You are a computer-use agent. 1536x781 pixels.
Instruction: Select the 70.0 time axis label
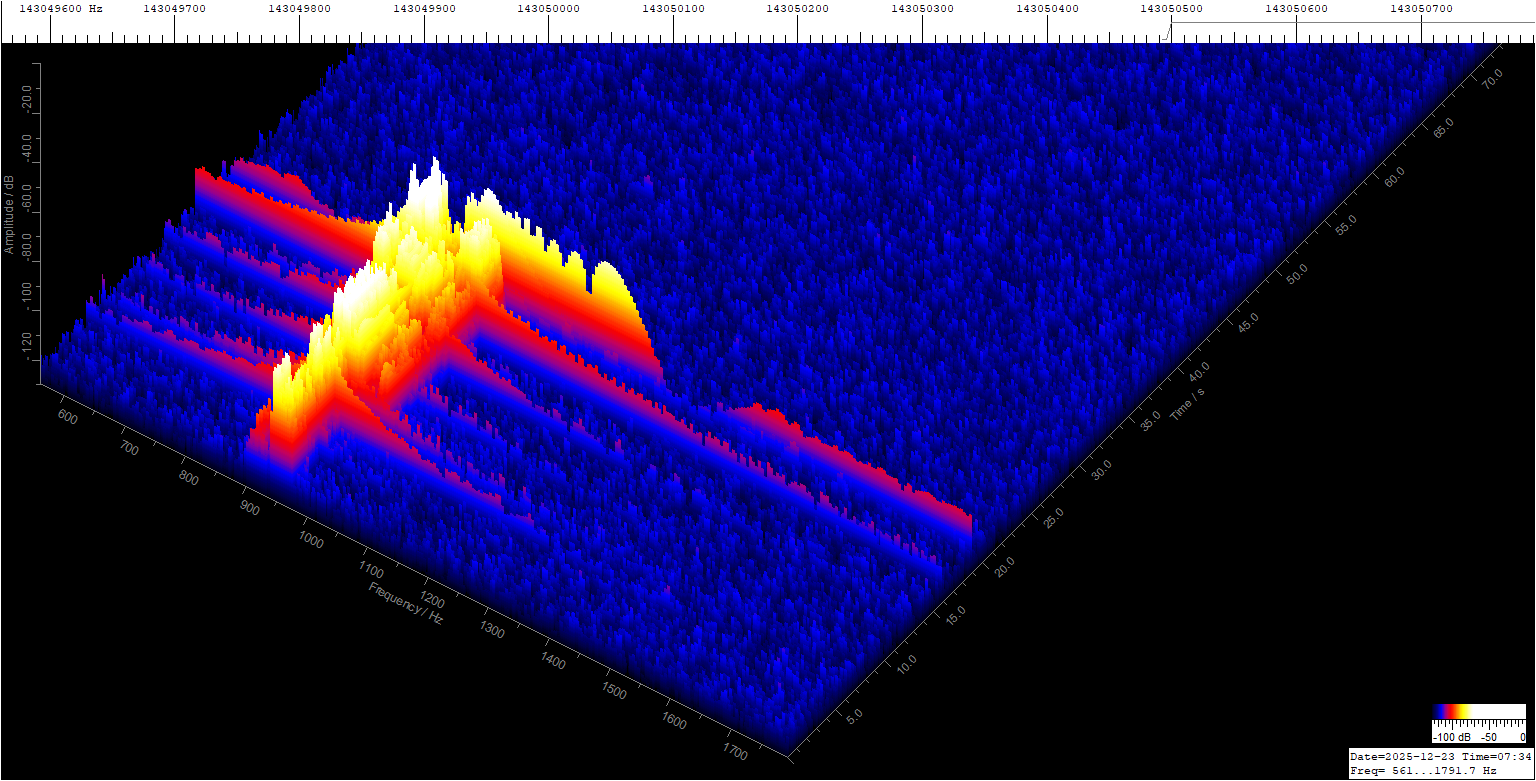point(1492,77)
